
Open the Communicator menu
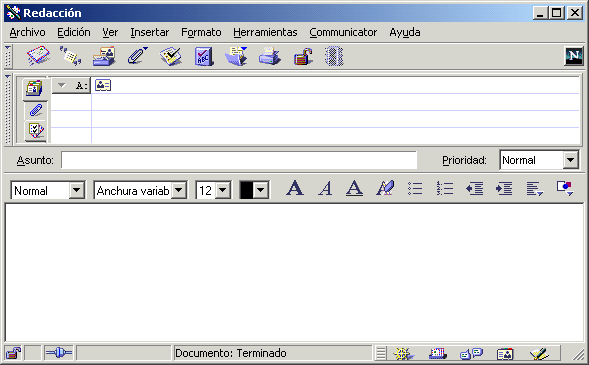point(343,32)
